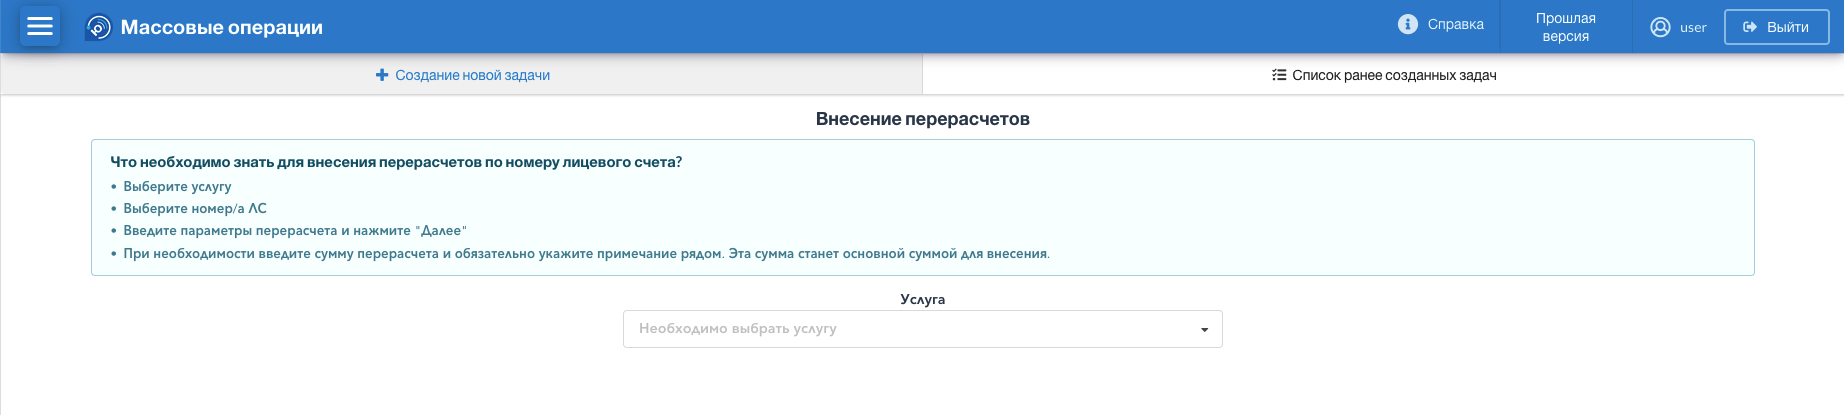
Task: Click the 'Что необходимо знать' info box title
Action: [396, 162]
